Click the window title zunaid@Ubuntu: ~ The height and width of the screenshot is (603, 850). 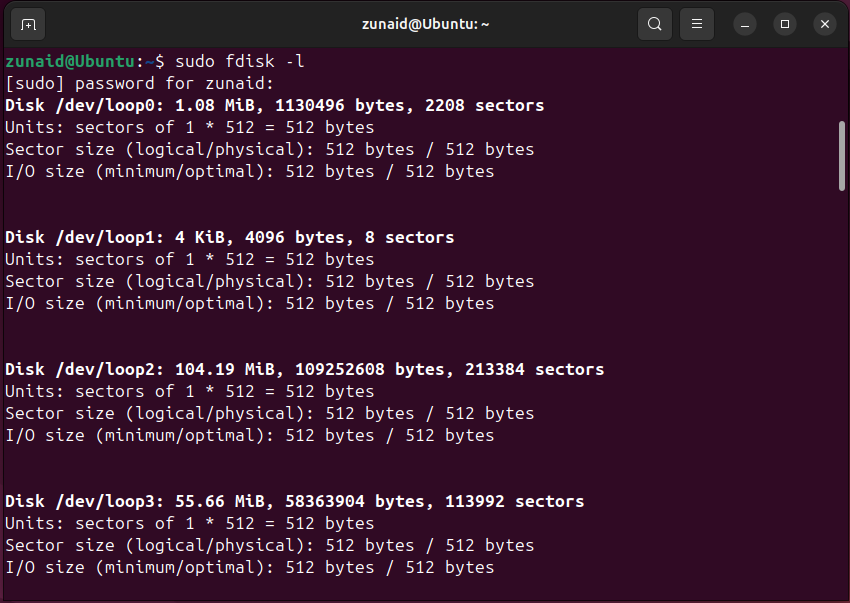(425, 24)
